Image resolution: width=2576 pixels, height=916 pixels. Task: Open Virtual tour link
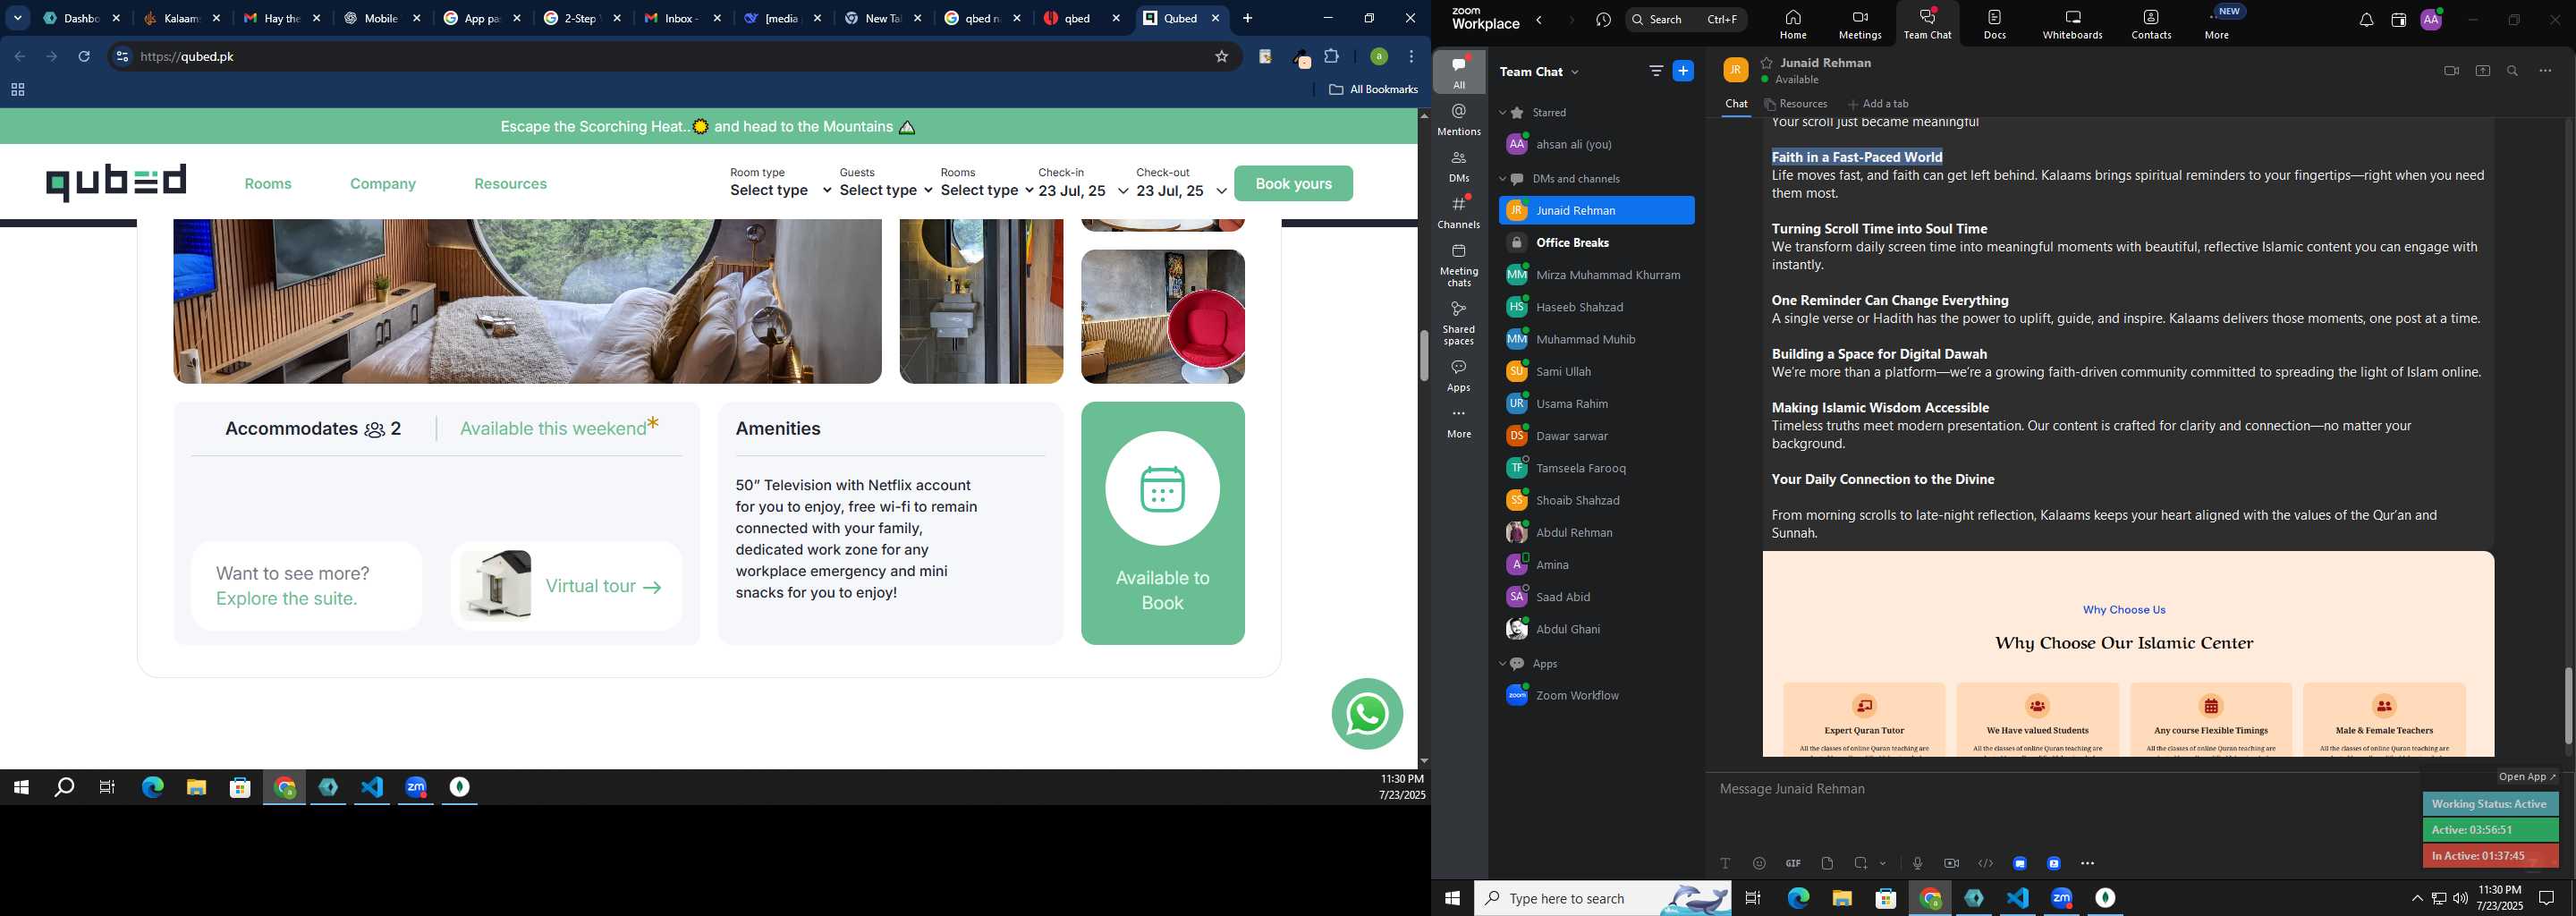(x=603, y=586)
